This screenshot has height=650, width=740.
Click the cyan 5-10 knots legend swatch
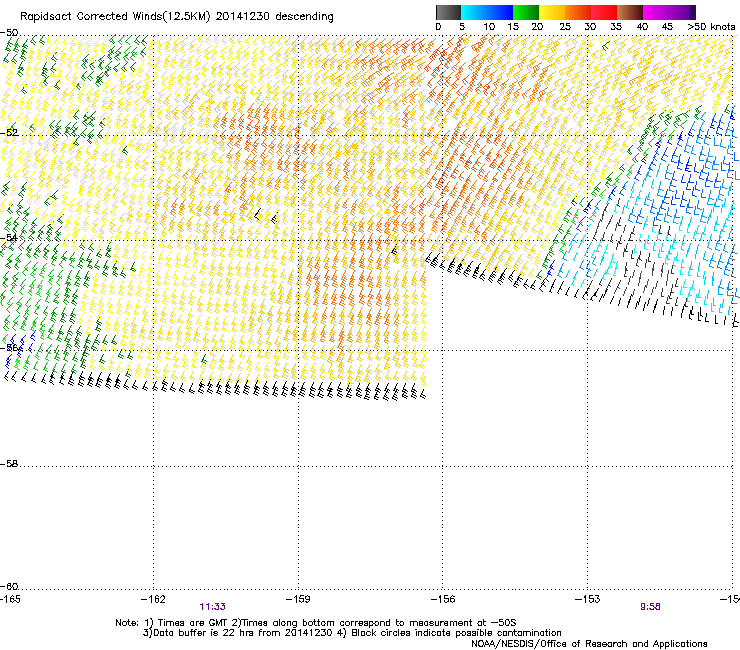pyautogui.click(x=474, y=12)
